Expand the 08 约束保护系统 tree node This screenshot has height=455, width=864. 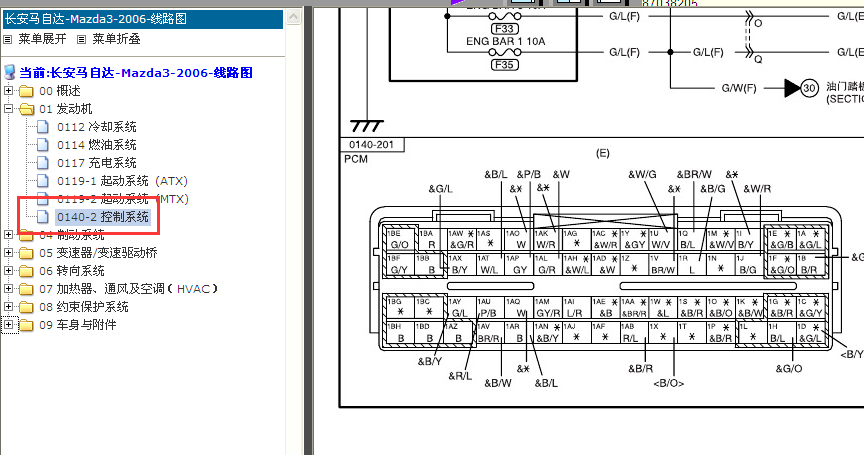[x=8, y=307]
